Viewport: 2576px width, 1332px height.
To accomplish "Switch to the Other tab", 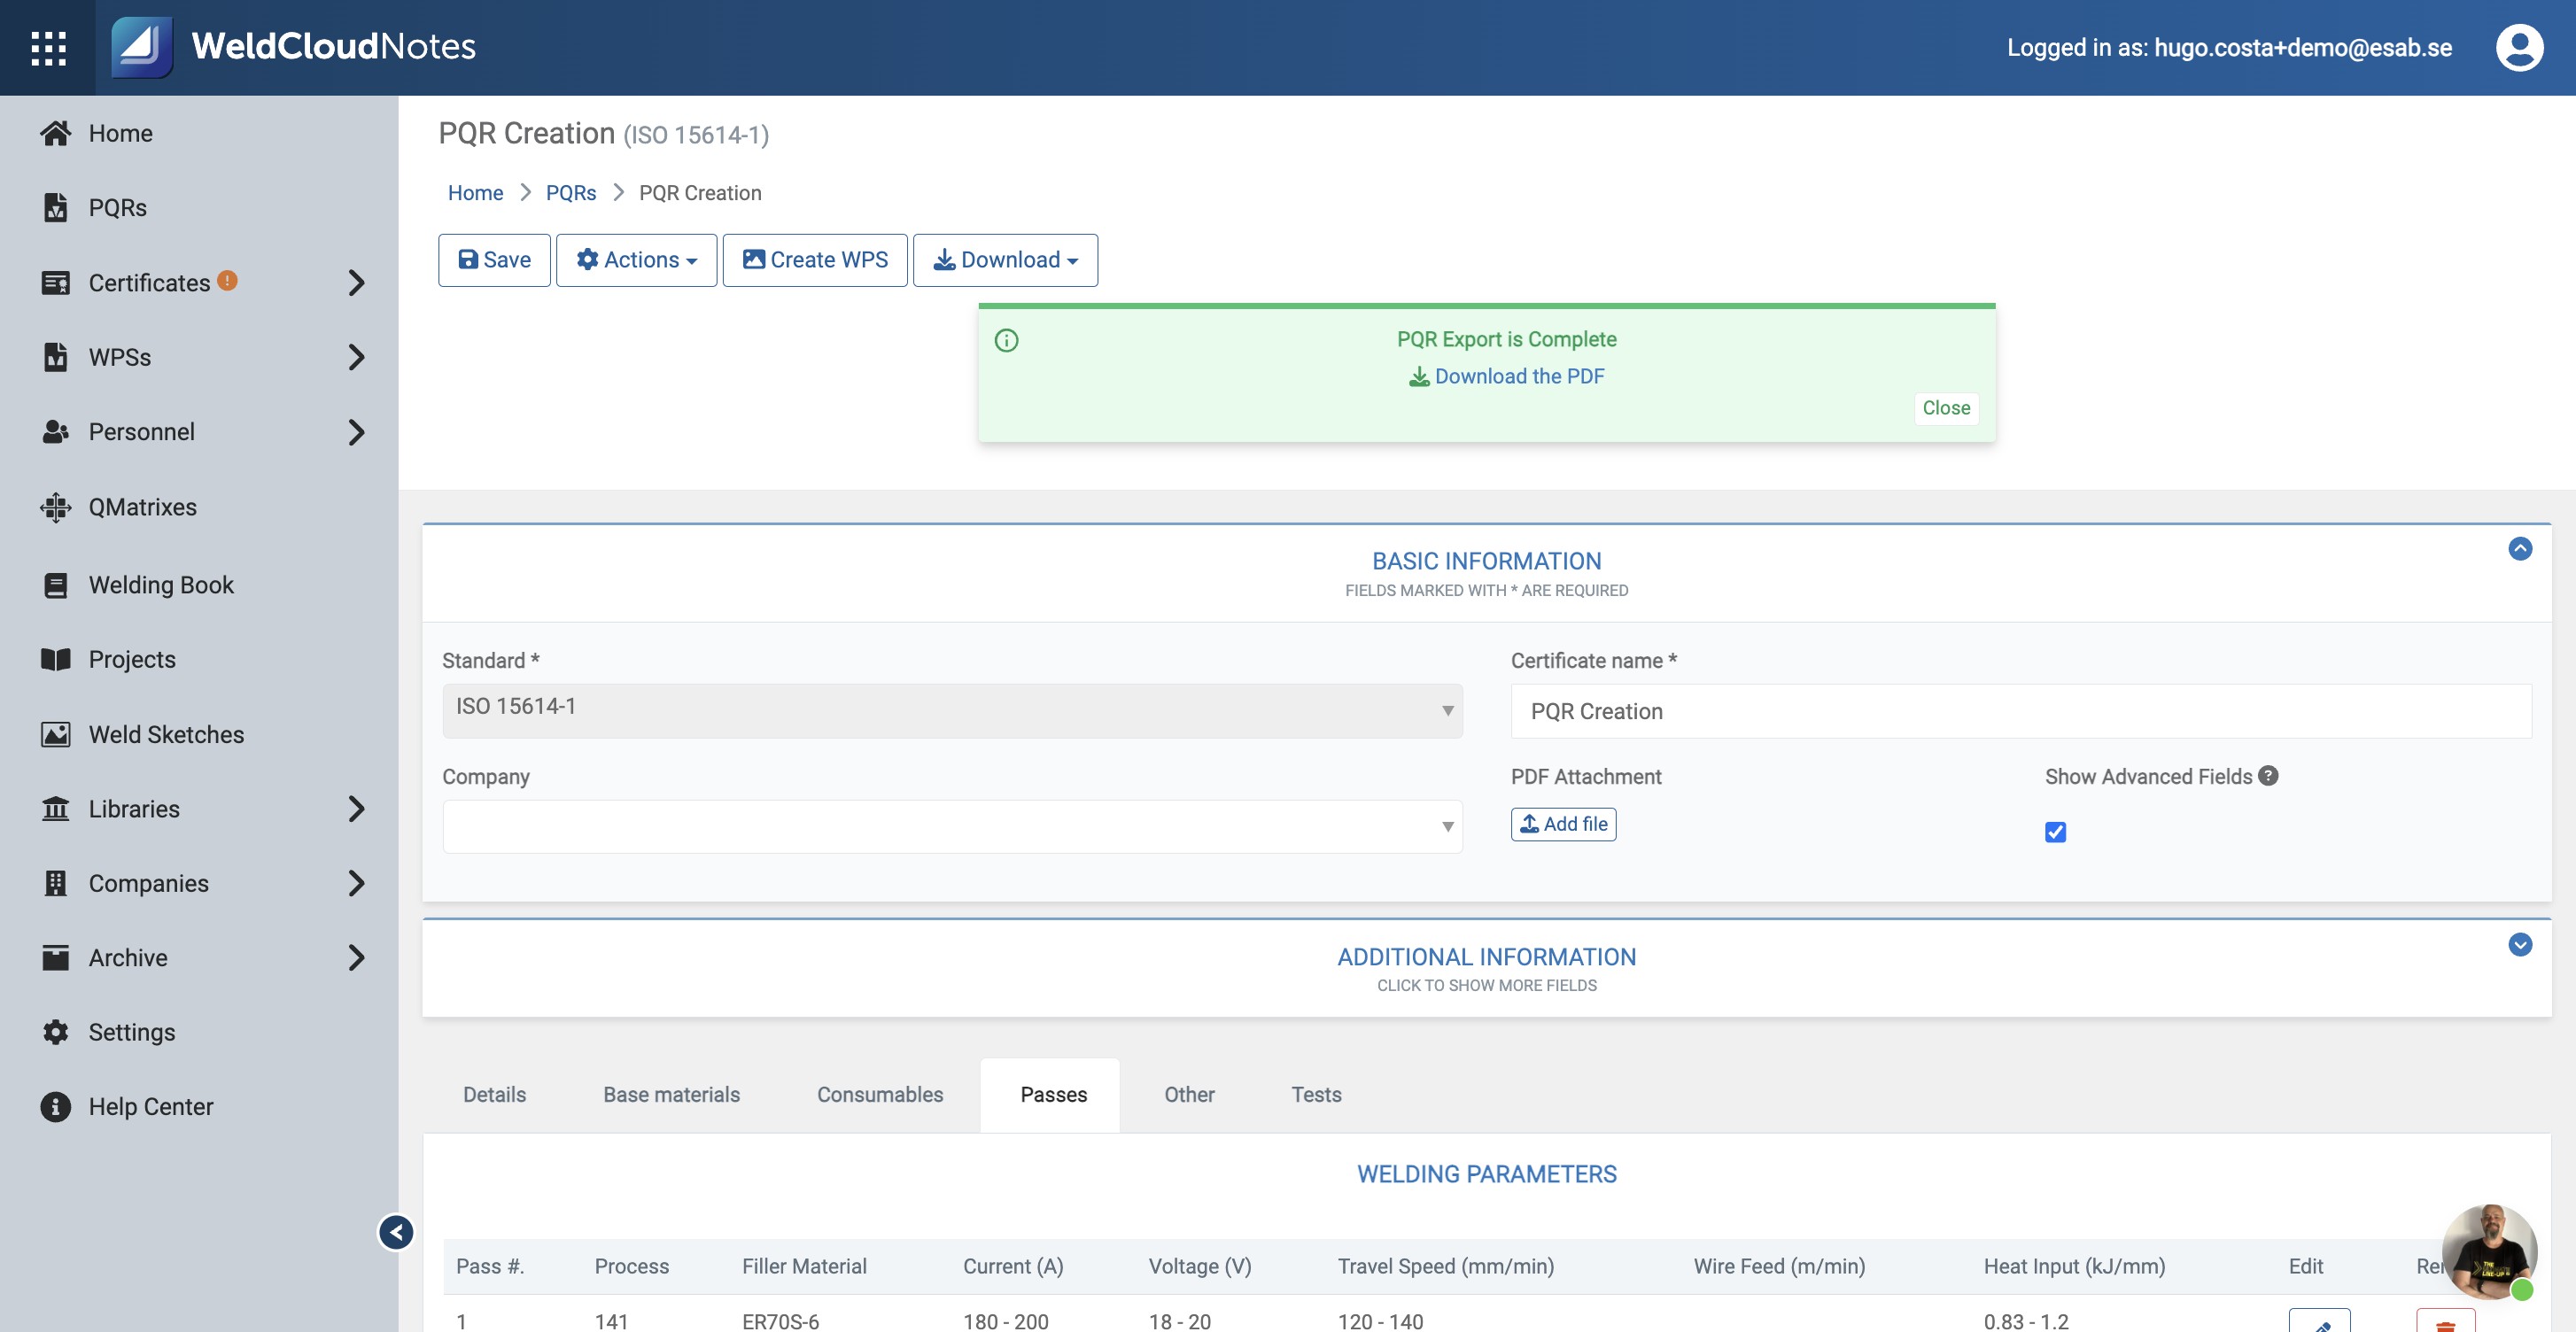I will [1189, 1095].
